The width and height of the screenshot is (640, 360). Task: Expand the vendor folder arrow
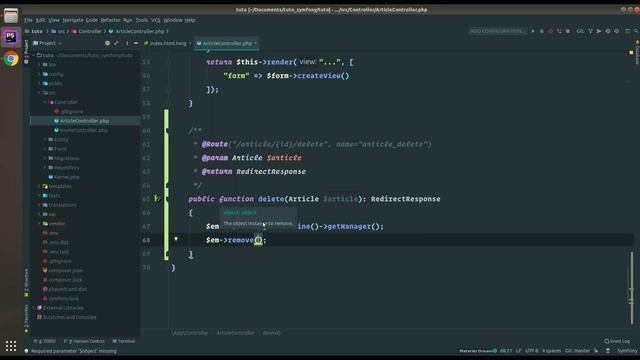click(40, 224)
